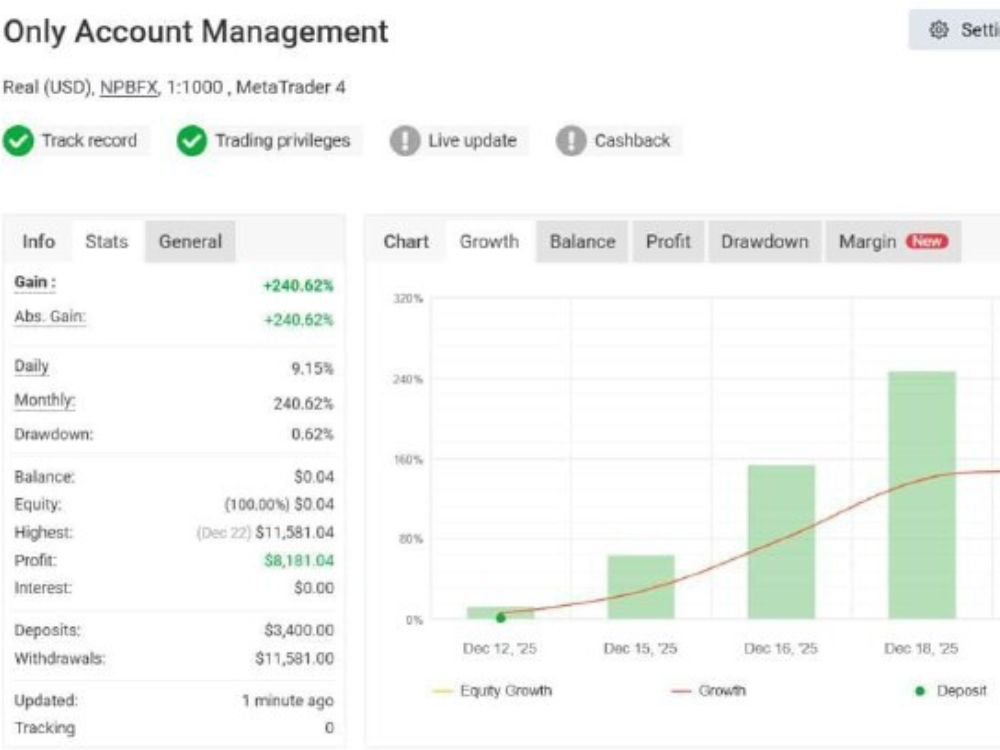Open the Settings button
This screenshot has height=750, width=1000.
pos(955,30)
